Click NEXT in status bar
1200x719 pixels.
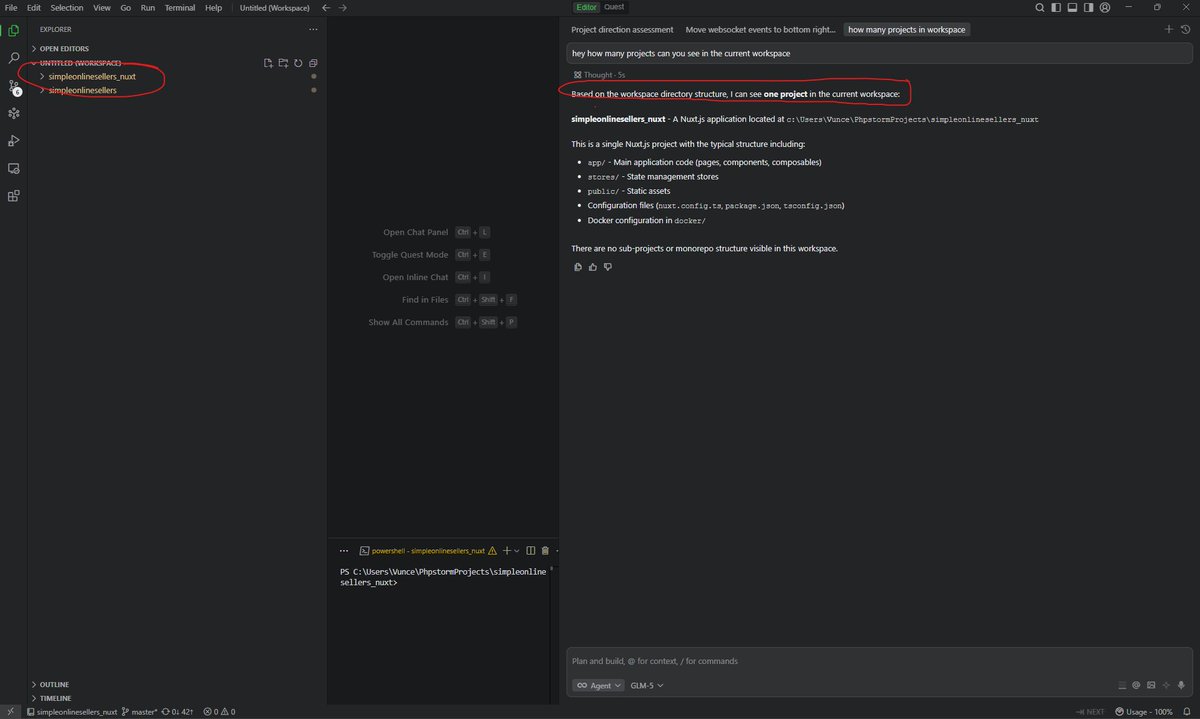coord(1089,712)
